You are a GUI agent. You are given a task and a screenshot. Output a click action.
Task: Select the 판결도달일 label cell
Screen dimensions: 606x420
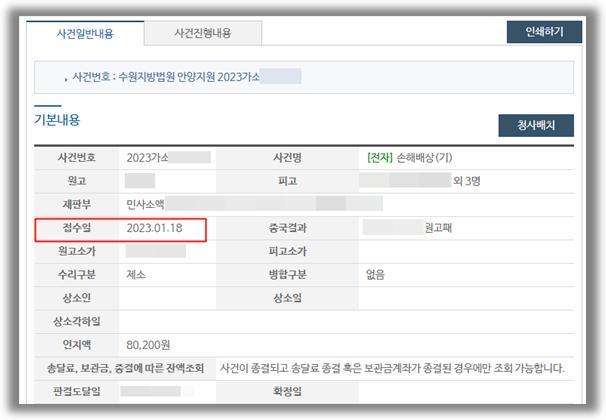(76, 391)
